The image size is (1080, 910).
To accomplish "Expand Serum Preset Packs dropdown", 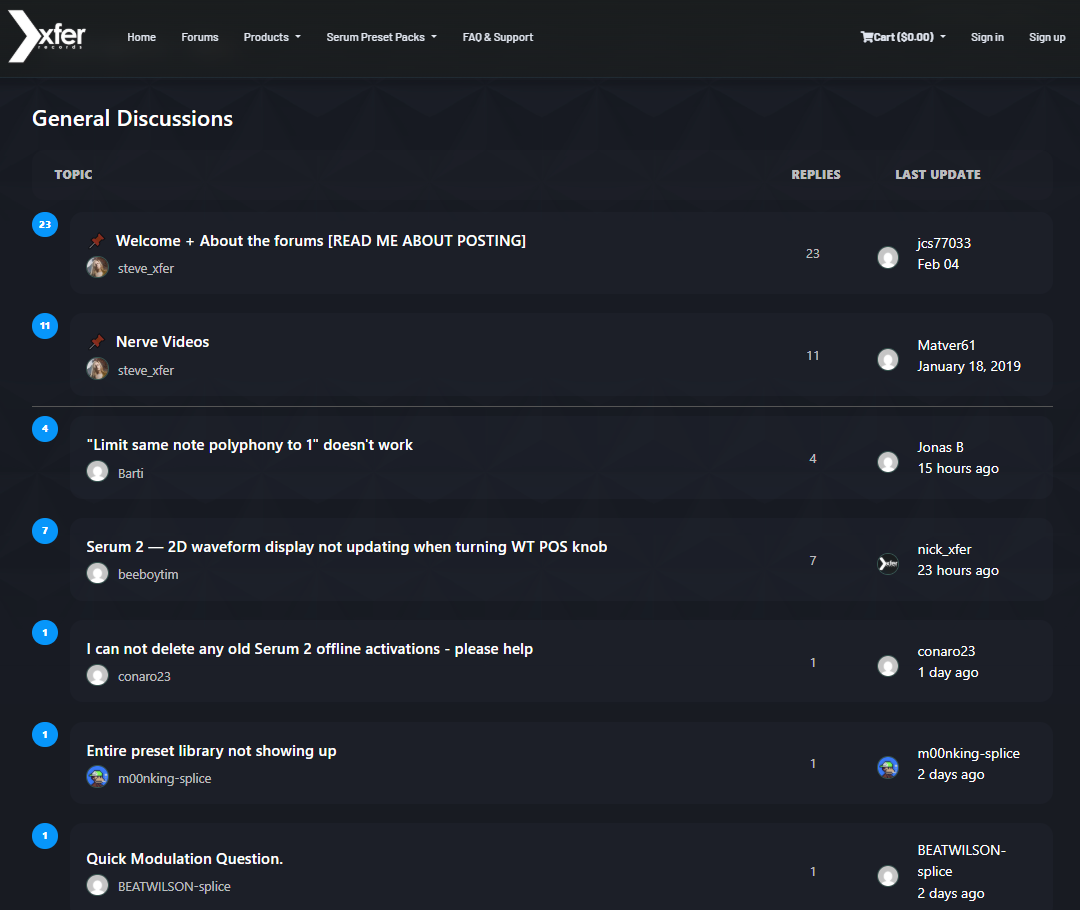I will [x=381, y=37].
